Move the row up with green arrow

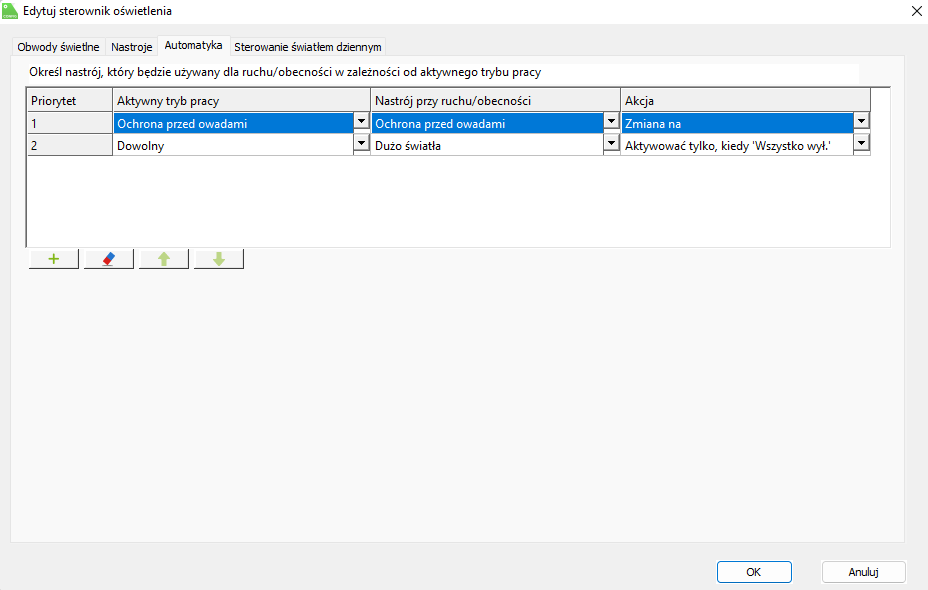point(164,259)
